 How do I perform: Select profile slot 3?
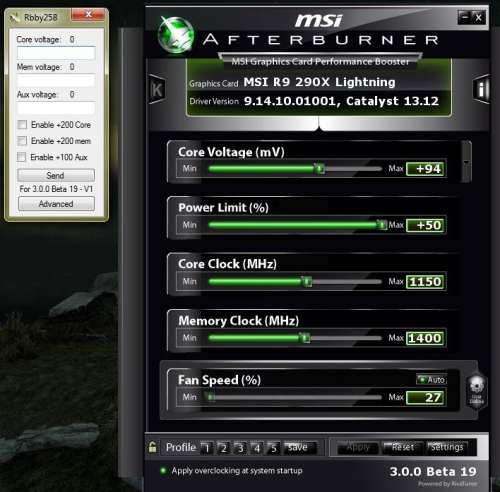coord(240,448)
